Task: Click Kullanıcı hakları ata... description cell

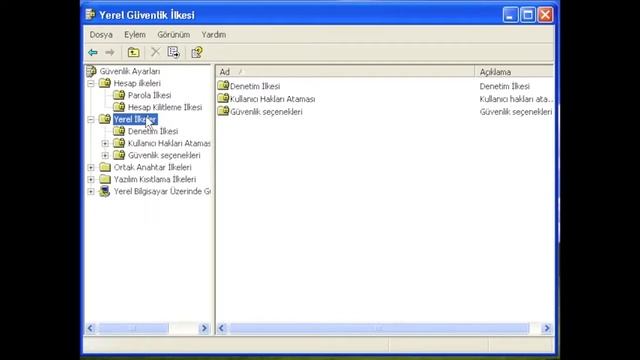Action: pos(516,99)
